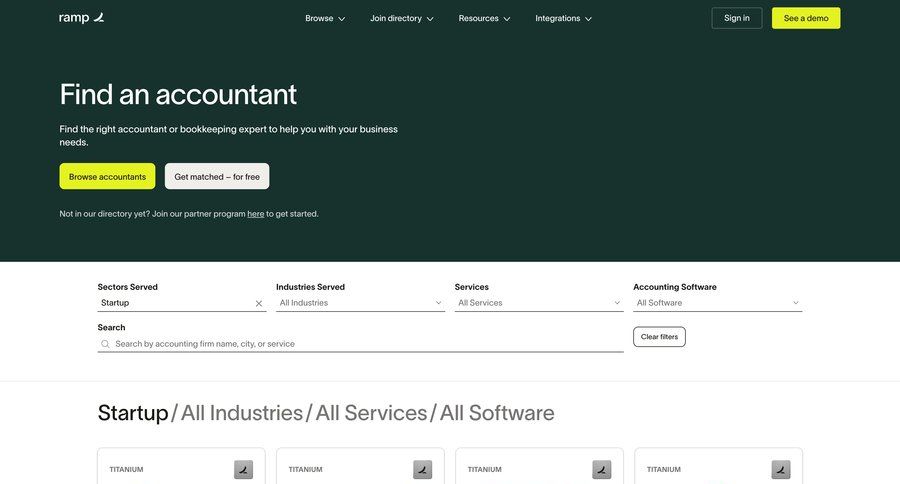Open the Services dropdown
Screen dimensions: 900x484
point(538,303)
